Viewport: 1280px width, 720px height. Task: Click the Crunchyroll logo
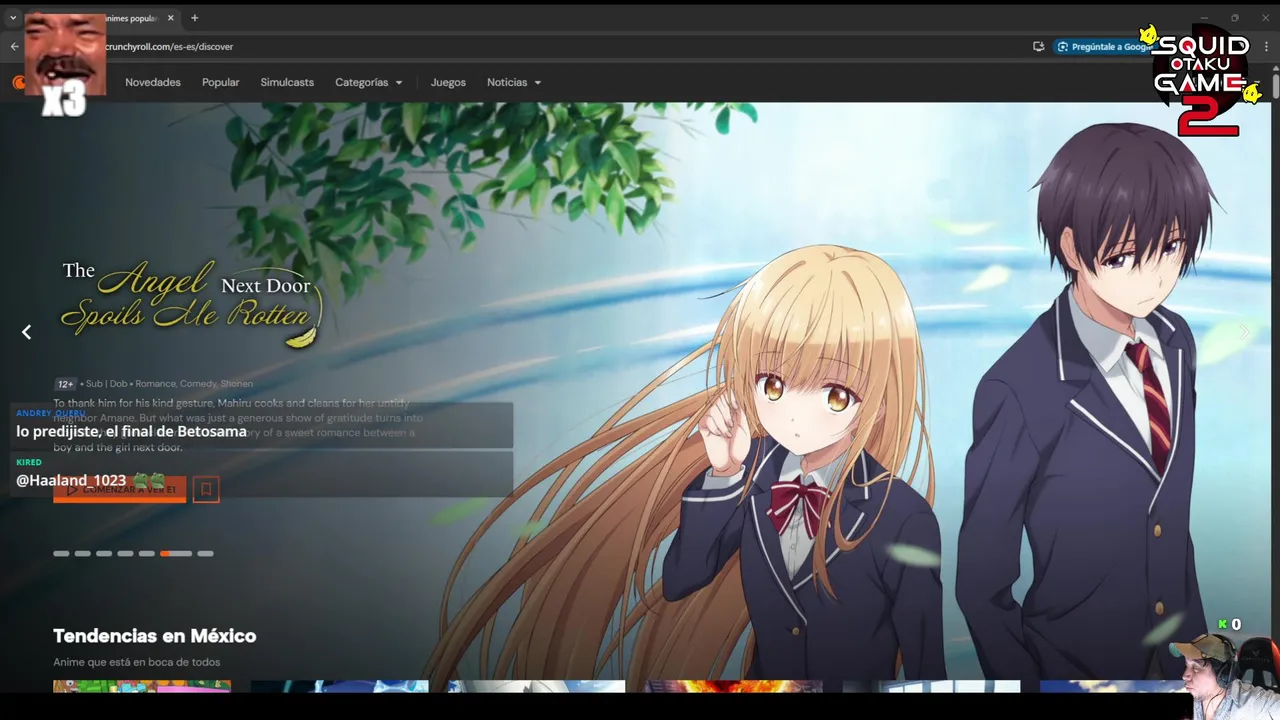[x=19, y=82]
